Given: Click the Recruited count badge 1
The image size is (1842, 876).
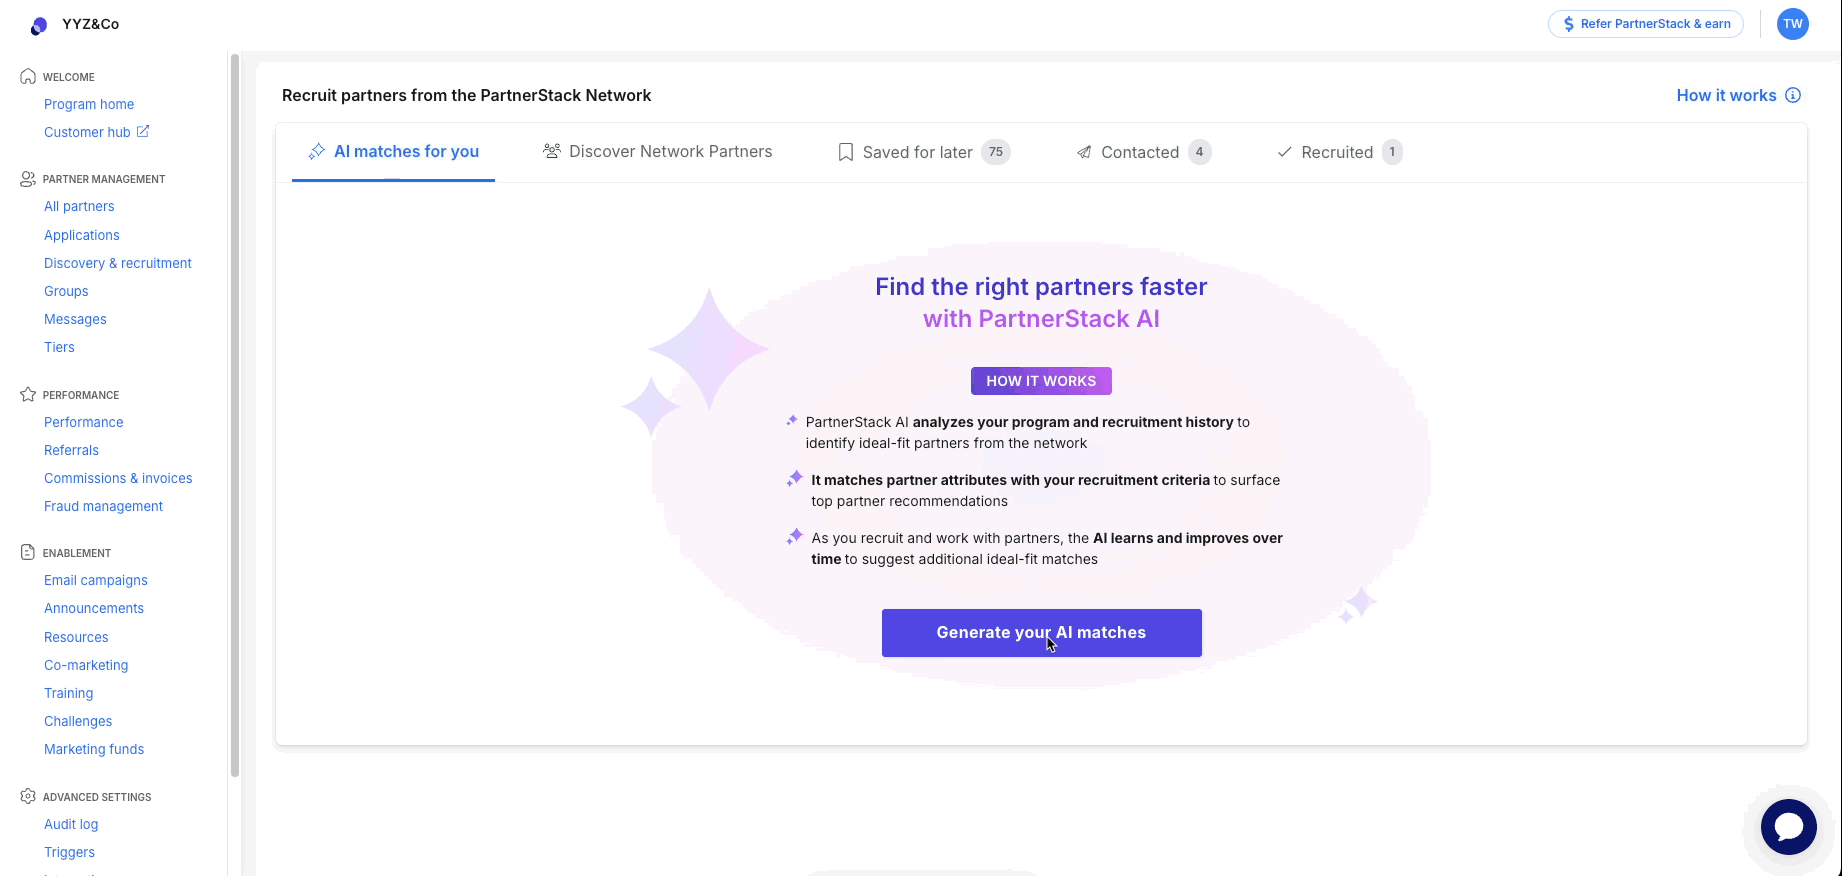Looking at the screenshot, I should point(1392,152).
